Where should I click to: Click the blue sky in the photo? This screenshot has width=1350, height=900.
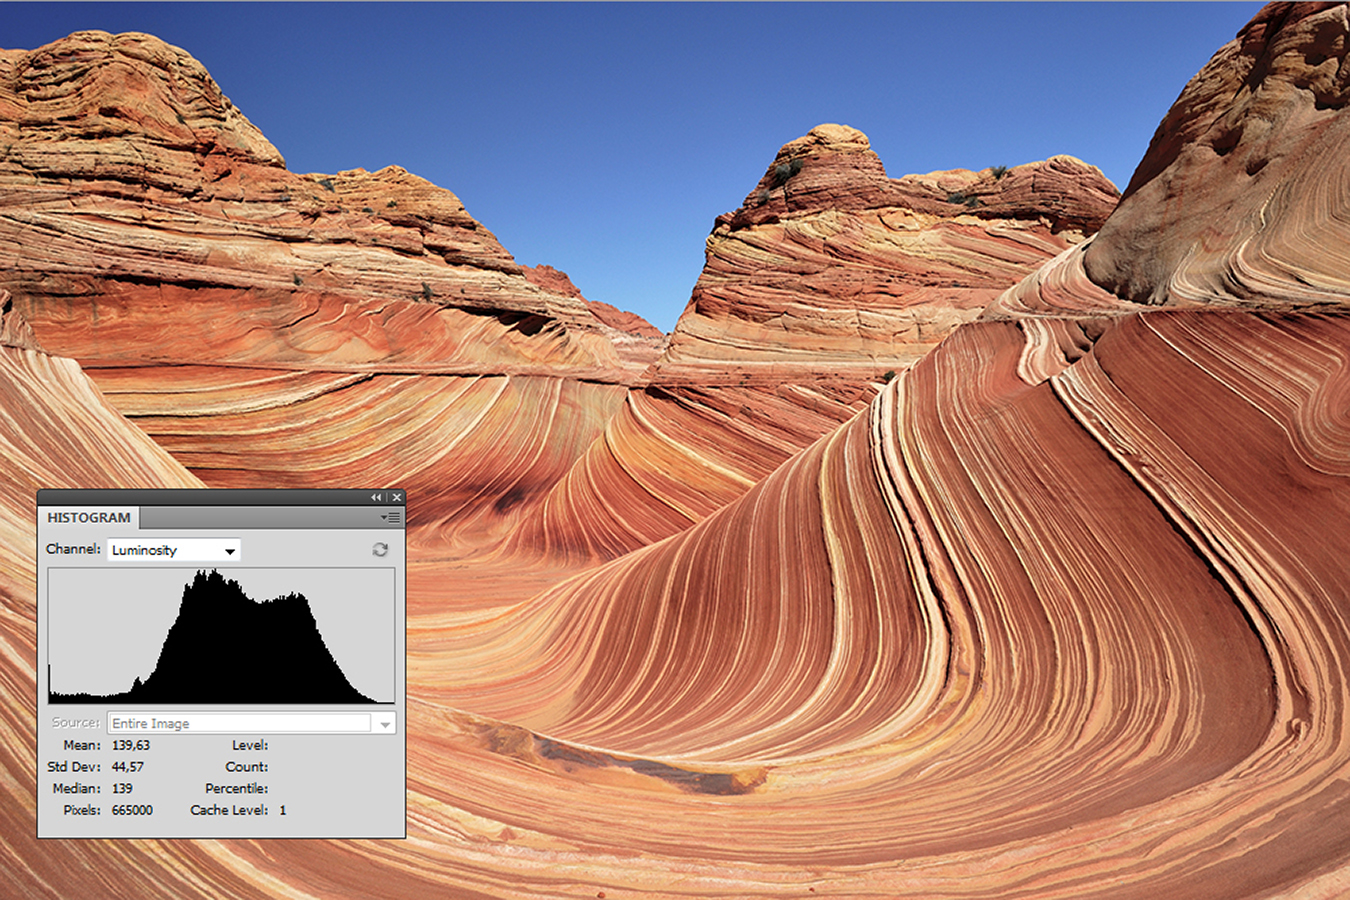[x=600, y=150]
